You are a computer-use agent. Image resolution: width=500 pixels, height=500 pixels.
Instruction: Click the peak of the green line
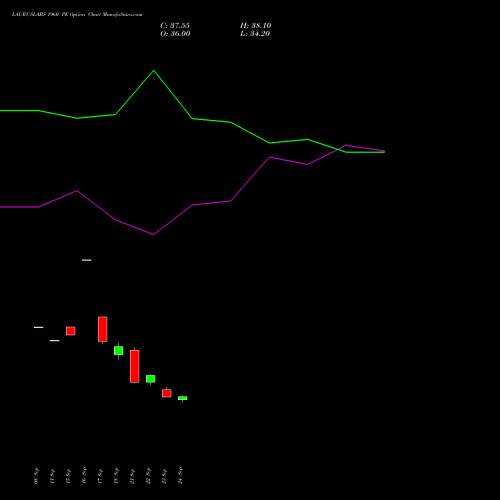(154, 70)
